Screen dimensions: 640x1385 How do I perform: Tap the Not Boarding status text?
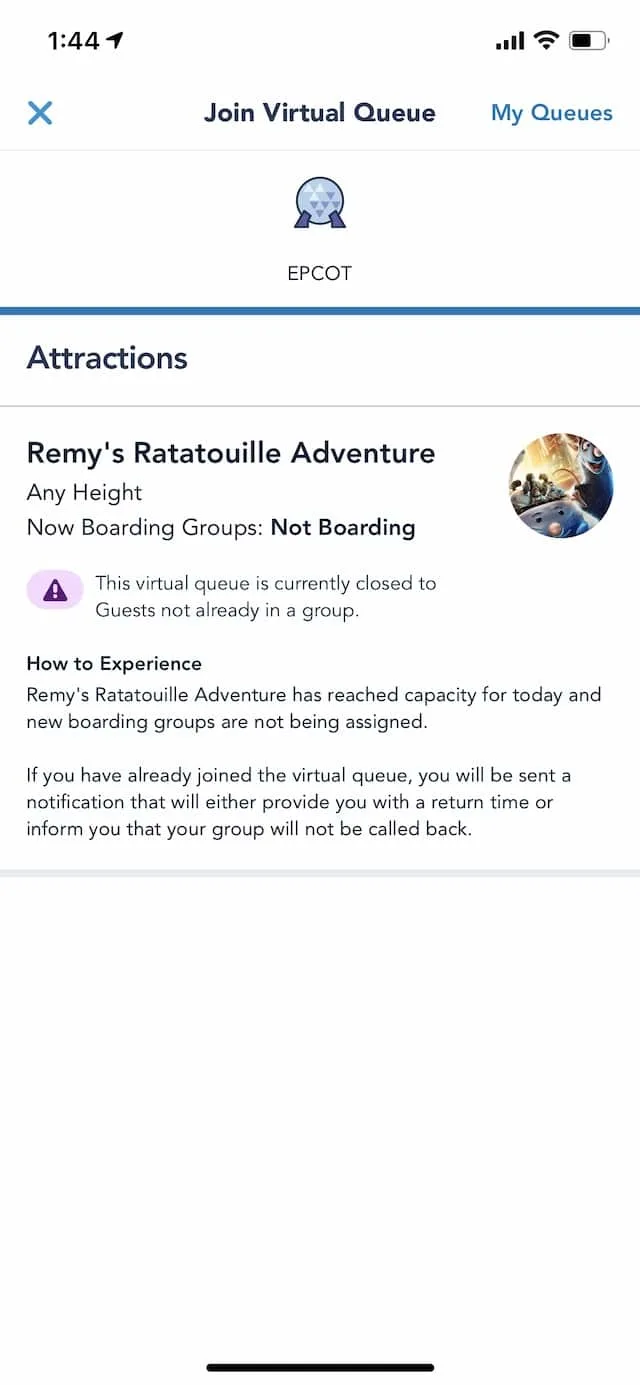click(x=343, y=527)
